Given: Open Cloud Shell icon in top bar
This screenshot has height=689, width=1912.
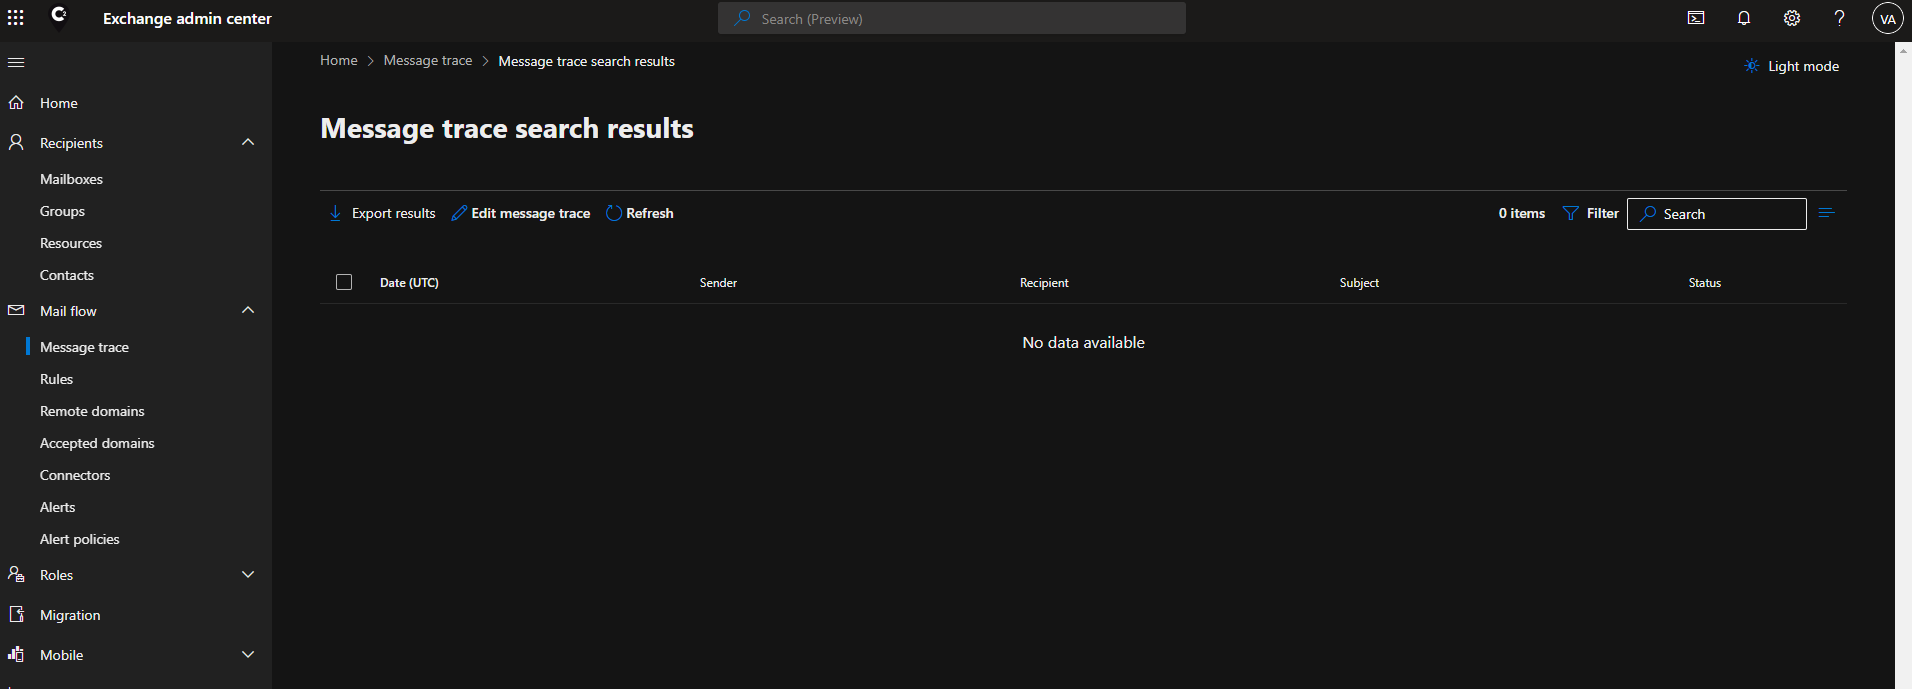Looking at the screenshot, I should [1696, 18].
